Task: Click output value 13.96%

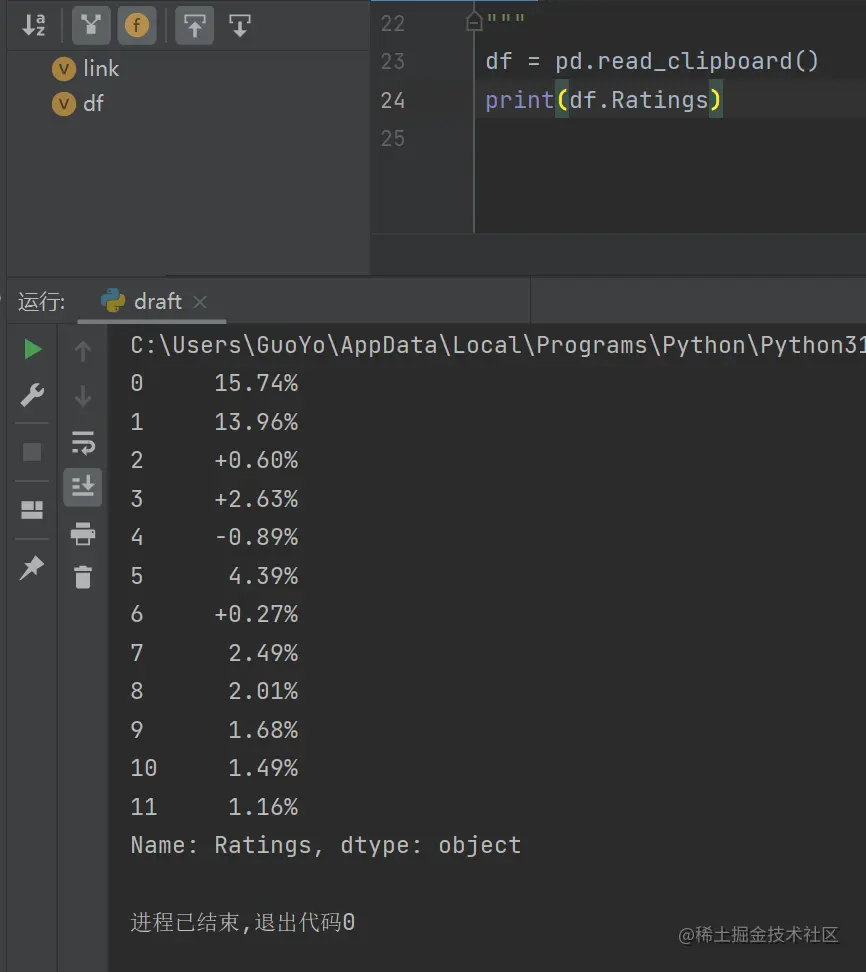Action: click(257, 422)
